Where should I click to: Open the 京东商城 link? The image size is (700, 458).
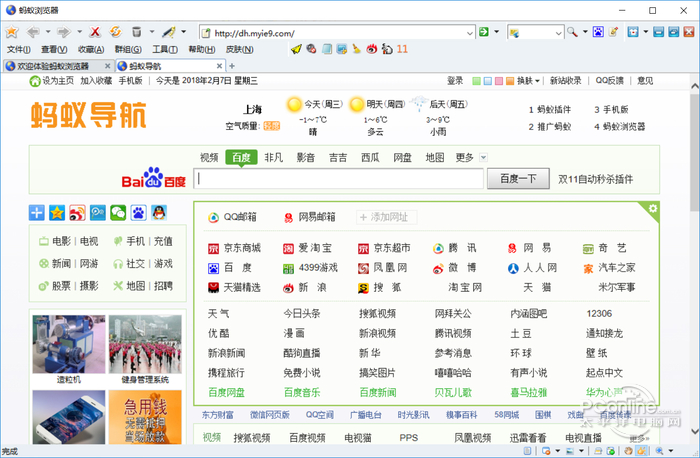[241, 248]
